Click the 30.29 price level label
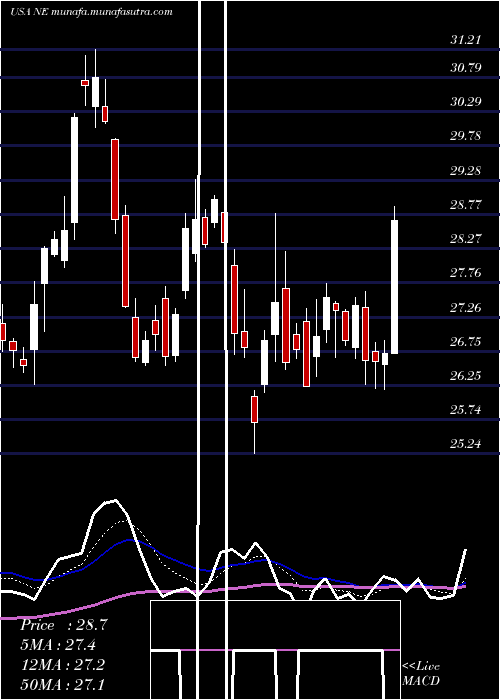Image resolution: width=500 pixels, height=700 pixels. tap(465, 101)
